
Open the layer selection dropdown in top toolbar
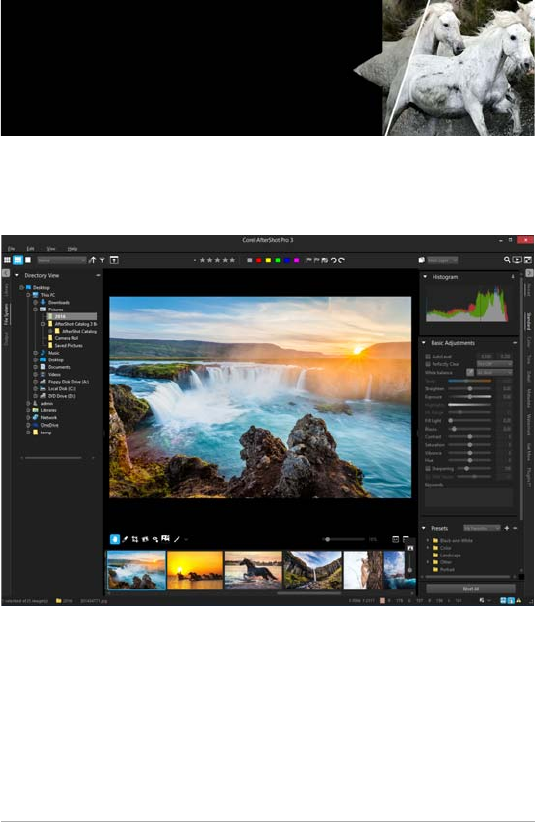coord(443,260)
